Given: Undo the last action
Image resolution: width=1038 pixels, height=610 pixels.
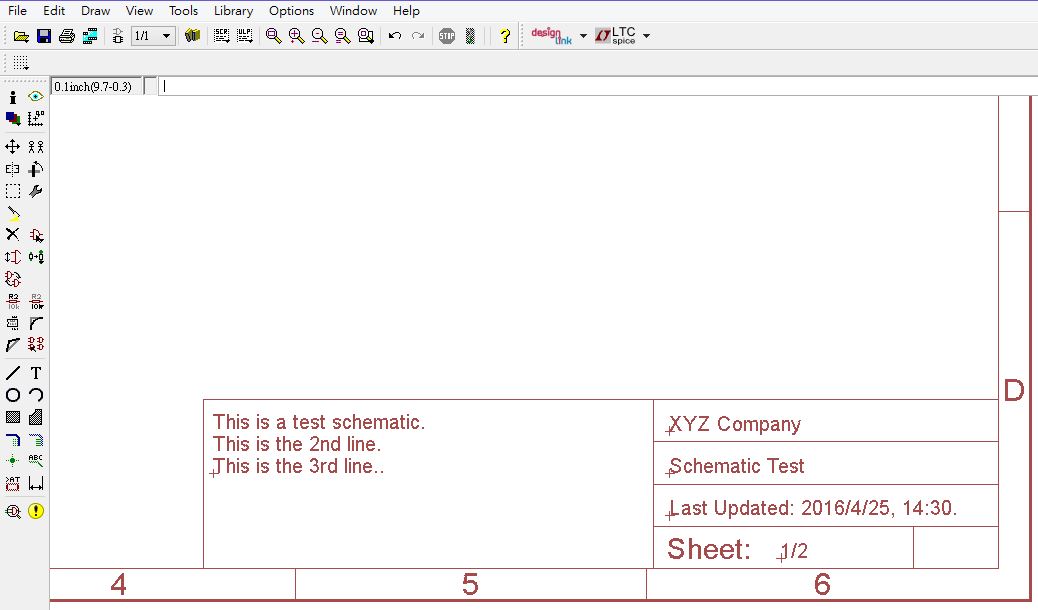Looking at the screenshot, I should click(395, 36).
